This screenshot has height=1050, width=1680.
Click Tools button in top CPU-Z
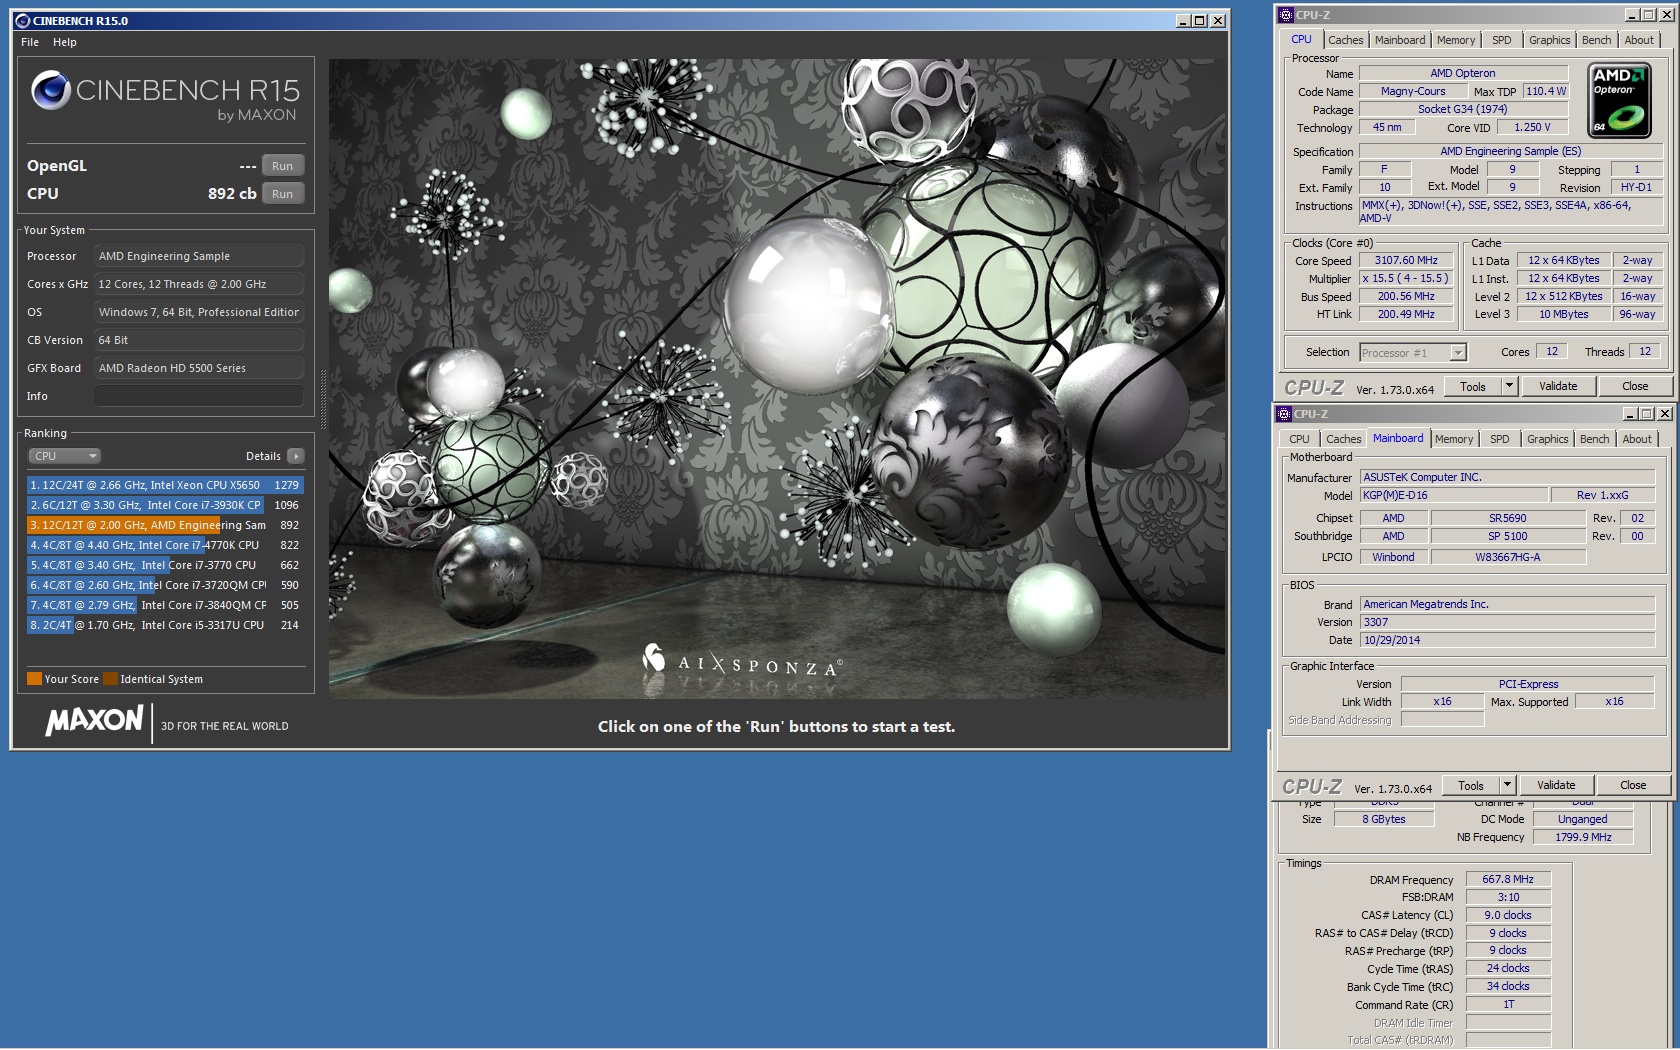coord(1473,387)
